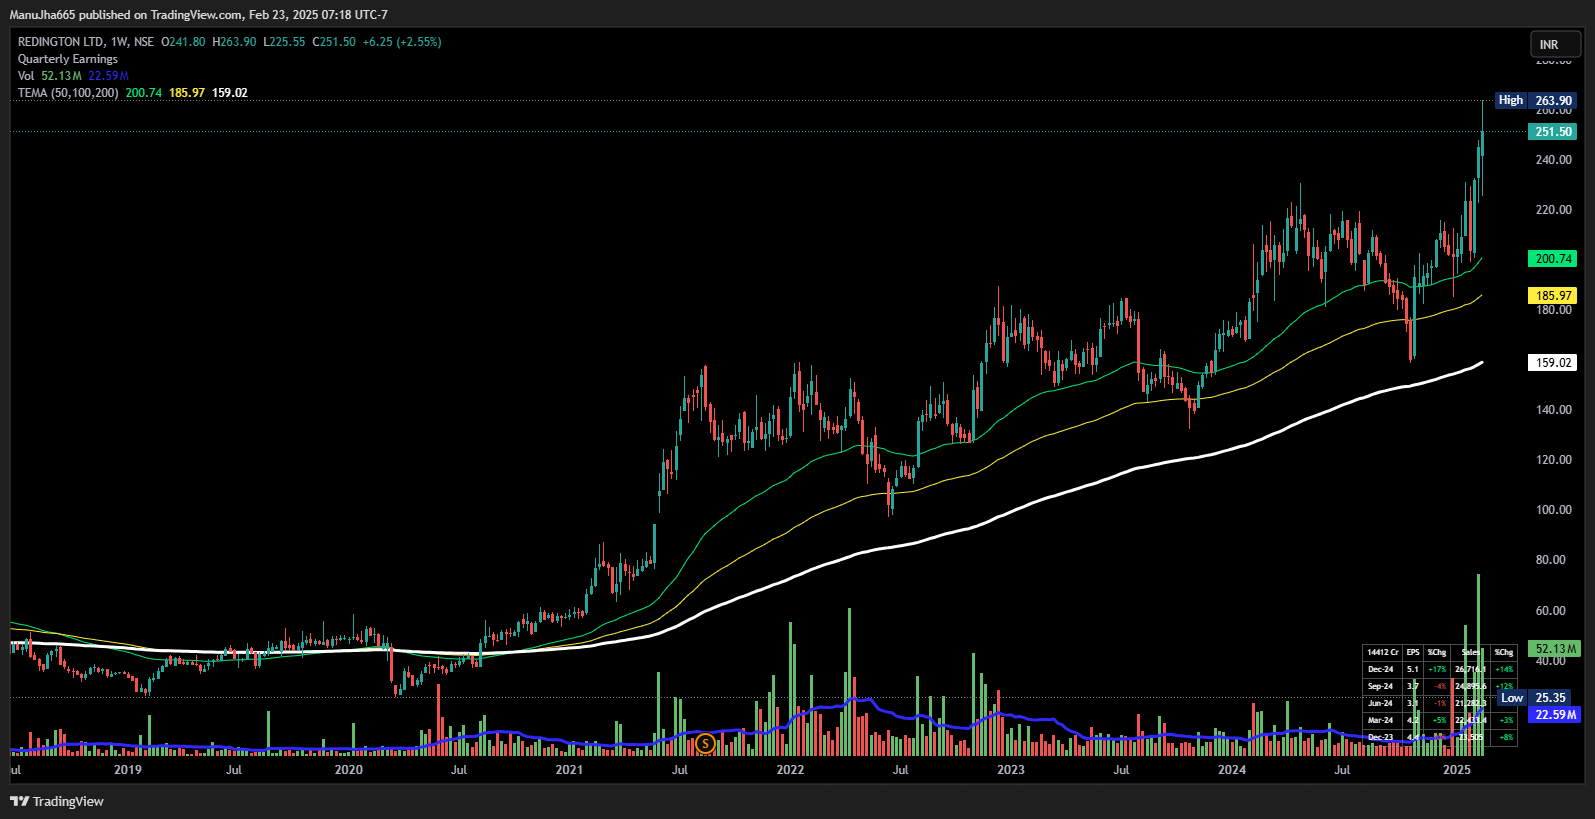Image resolution: width=1595 pixels, height=819 pixels.
Task: Click the TradingView logo at bottom left
Action: 57,801
